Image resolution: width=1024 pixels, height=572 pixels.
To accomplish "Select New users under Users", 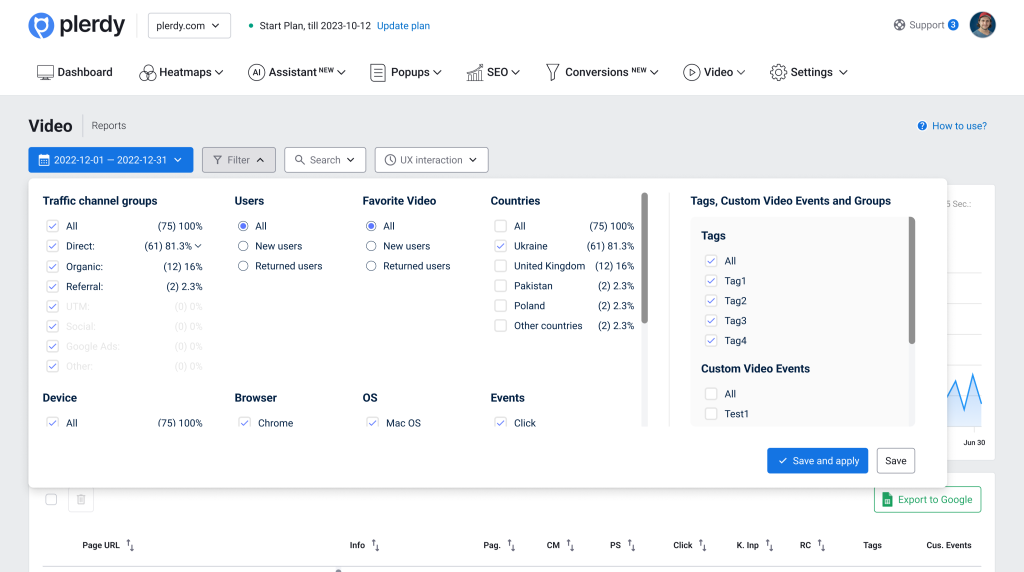I will tap(243, 246).
